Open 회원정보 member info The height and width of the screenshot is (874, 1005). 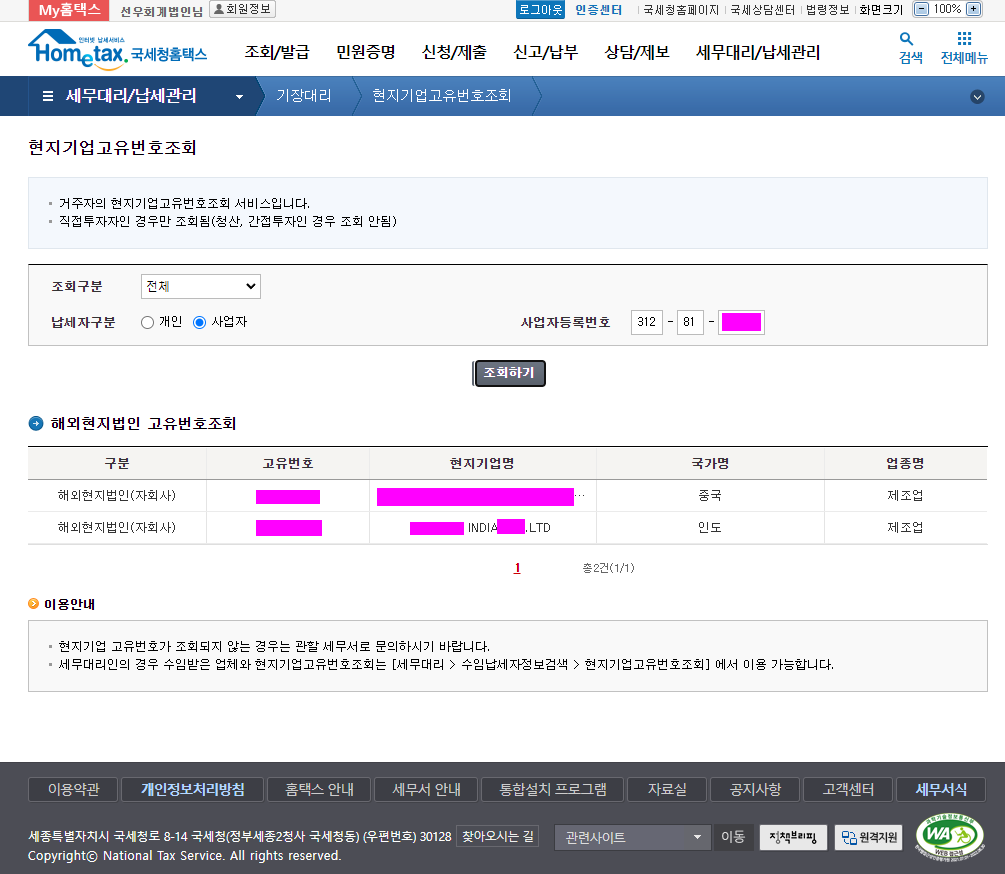(x=242, y=9)
